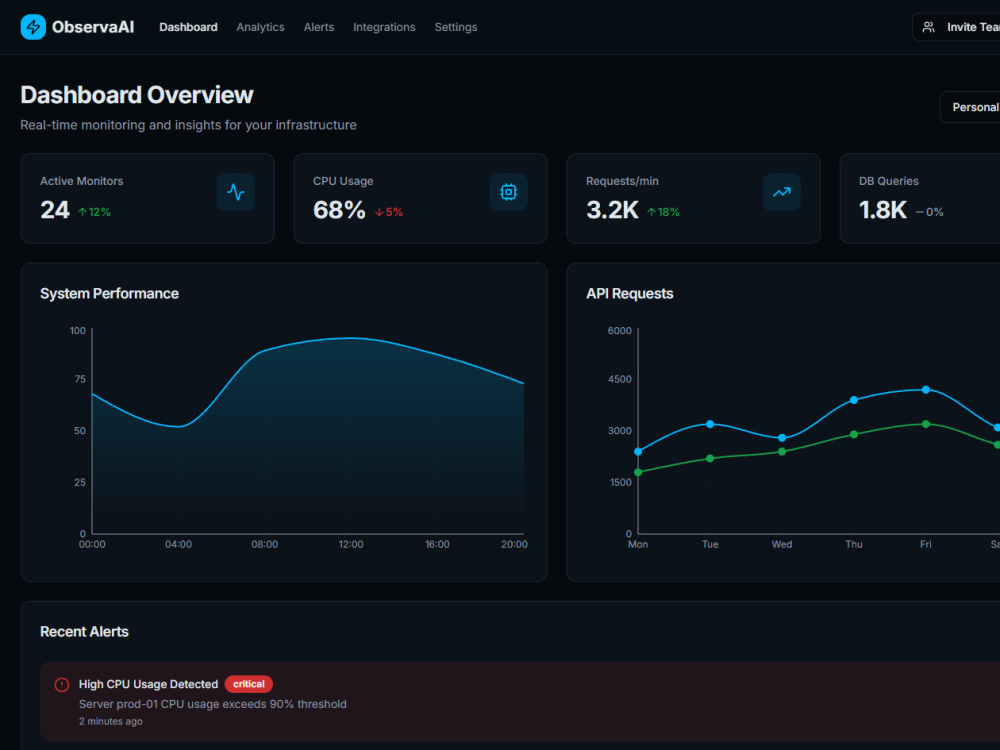The image size is (1000, 750).
Task: Click the alert description about prod-01 server
Action: tap(212, 704)
